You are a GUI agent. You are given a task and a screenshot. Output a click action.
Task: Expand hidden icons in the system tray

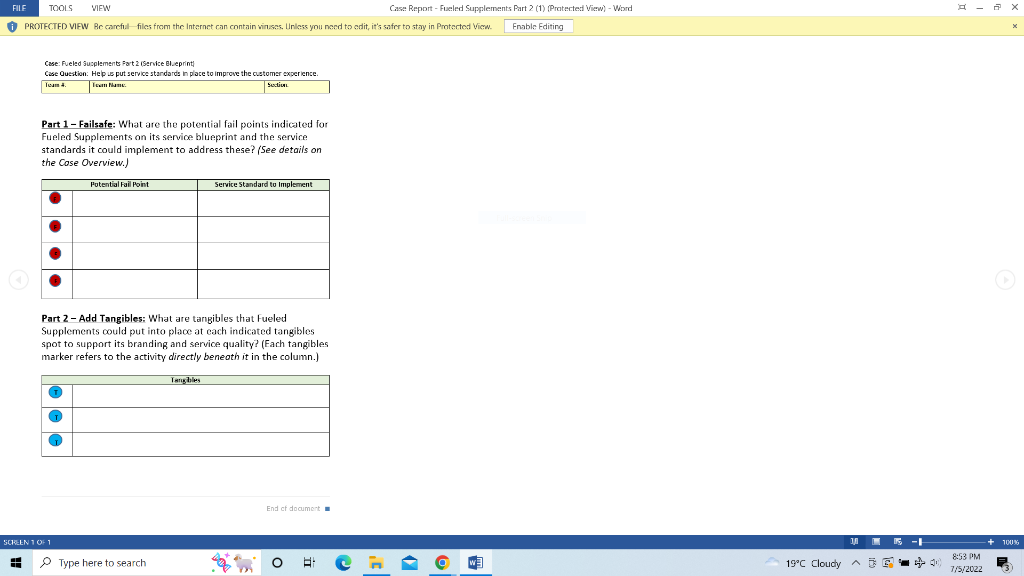(x=856, y=562)
